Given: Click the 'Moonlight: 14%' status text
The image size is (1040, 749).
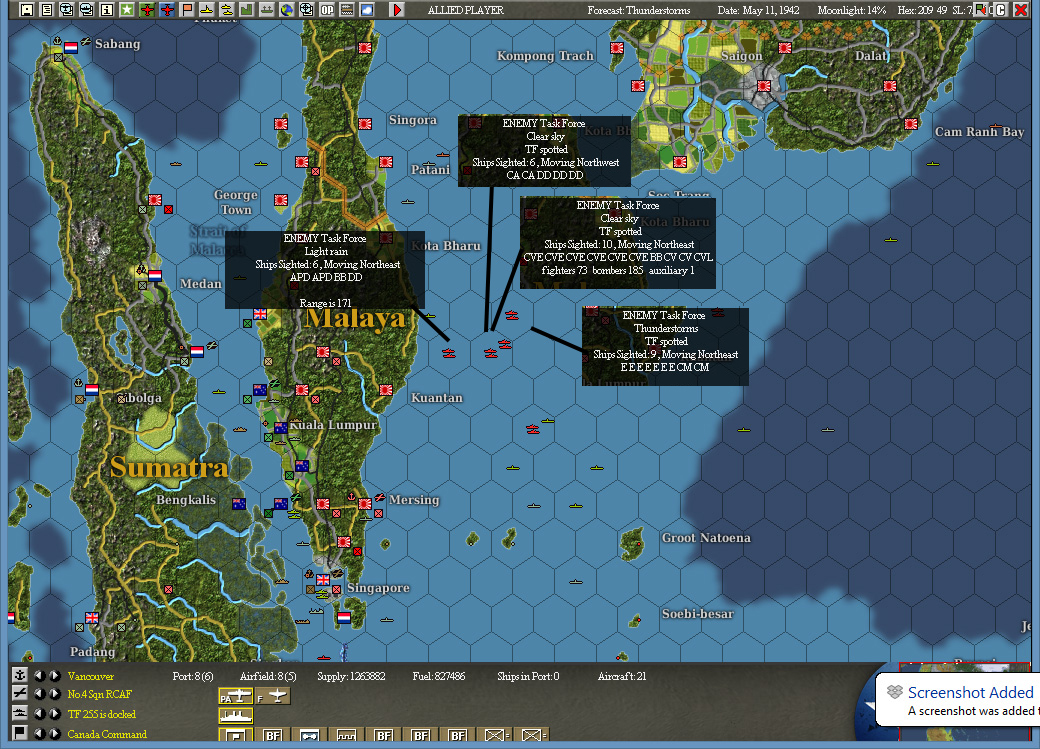Looking at the screenshot, I should (x=852, y=10).
